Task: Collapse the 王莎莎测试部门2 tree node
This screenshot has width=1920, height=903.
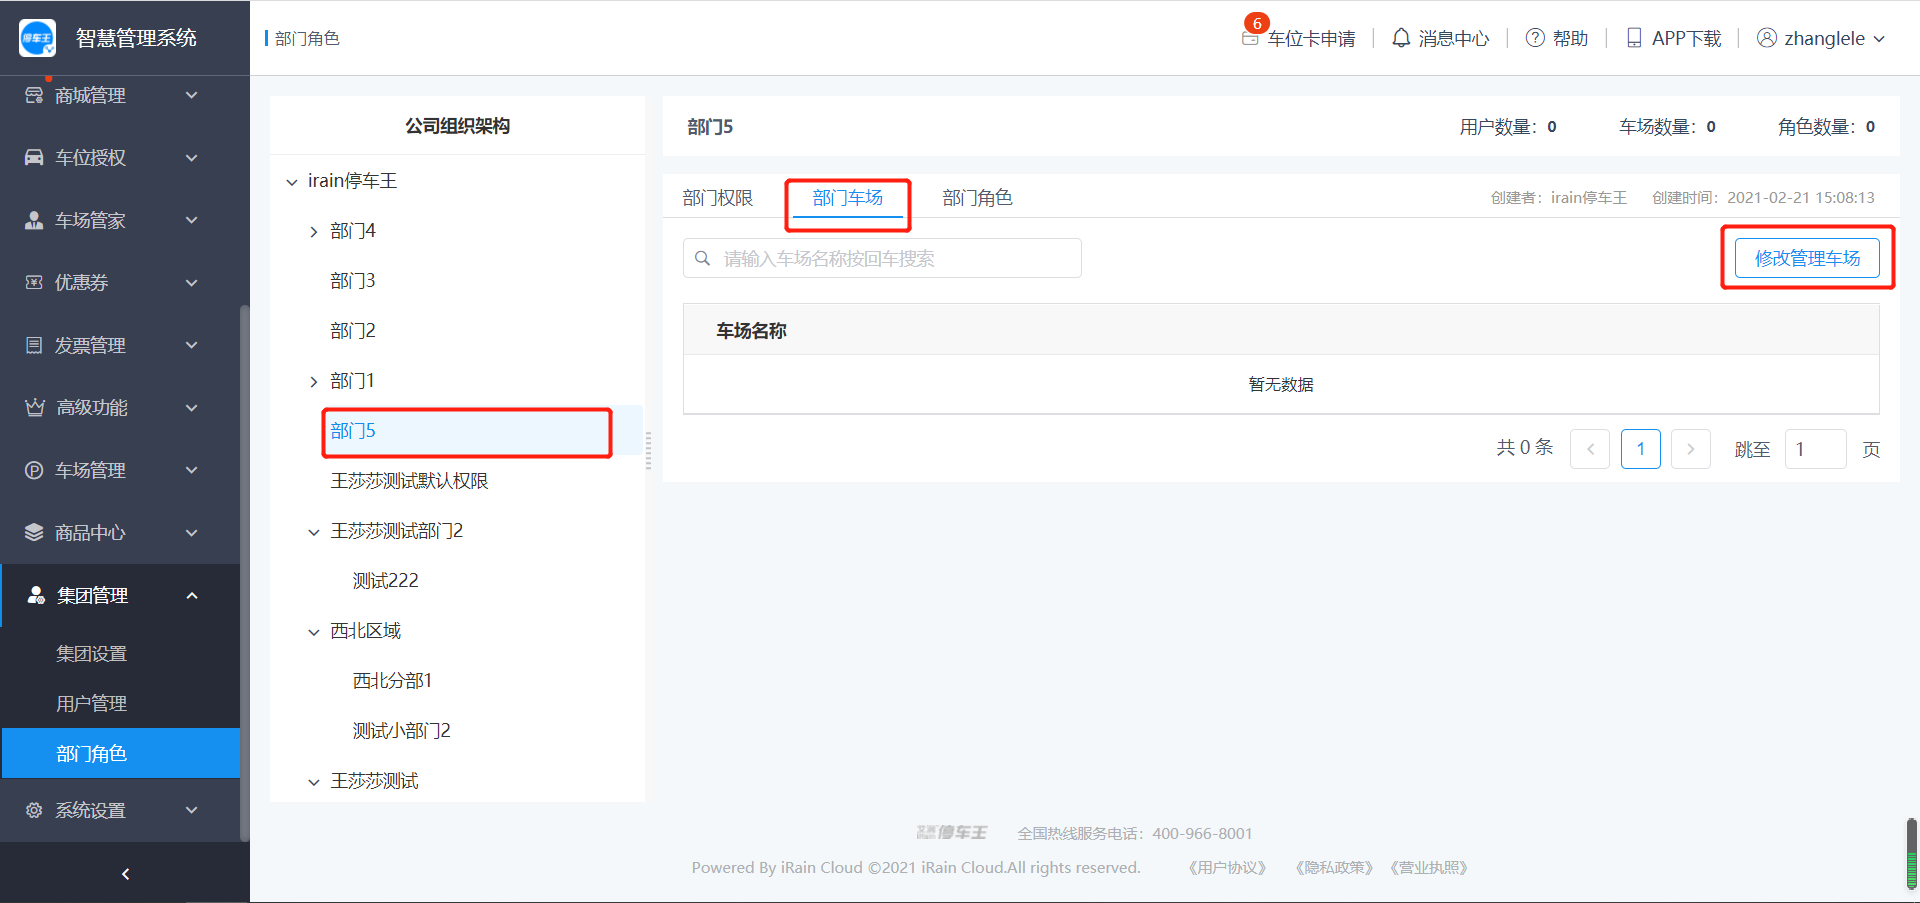Action: point(314,532)
